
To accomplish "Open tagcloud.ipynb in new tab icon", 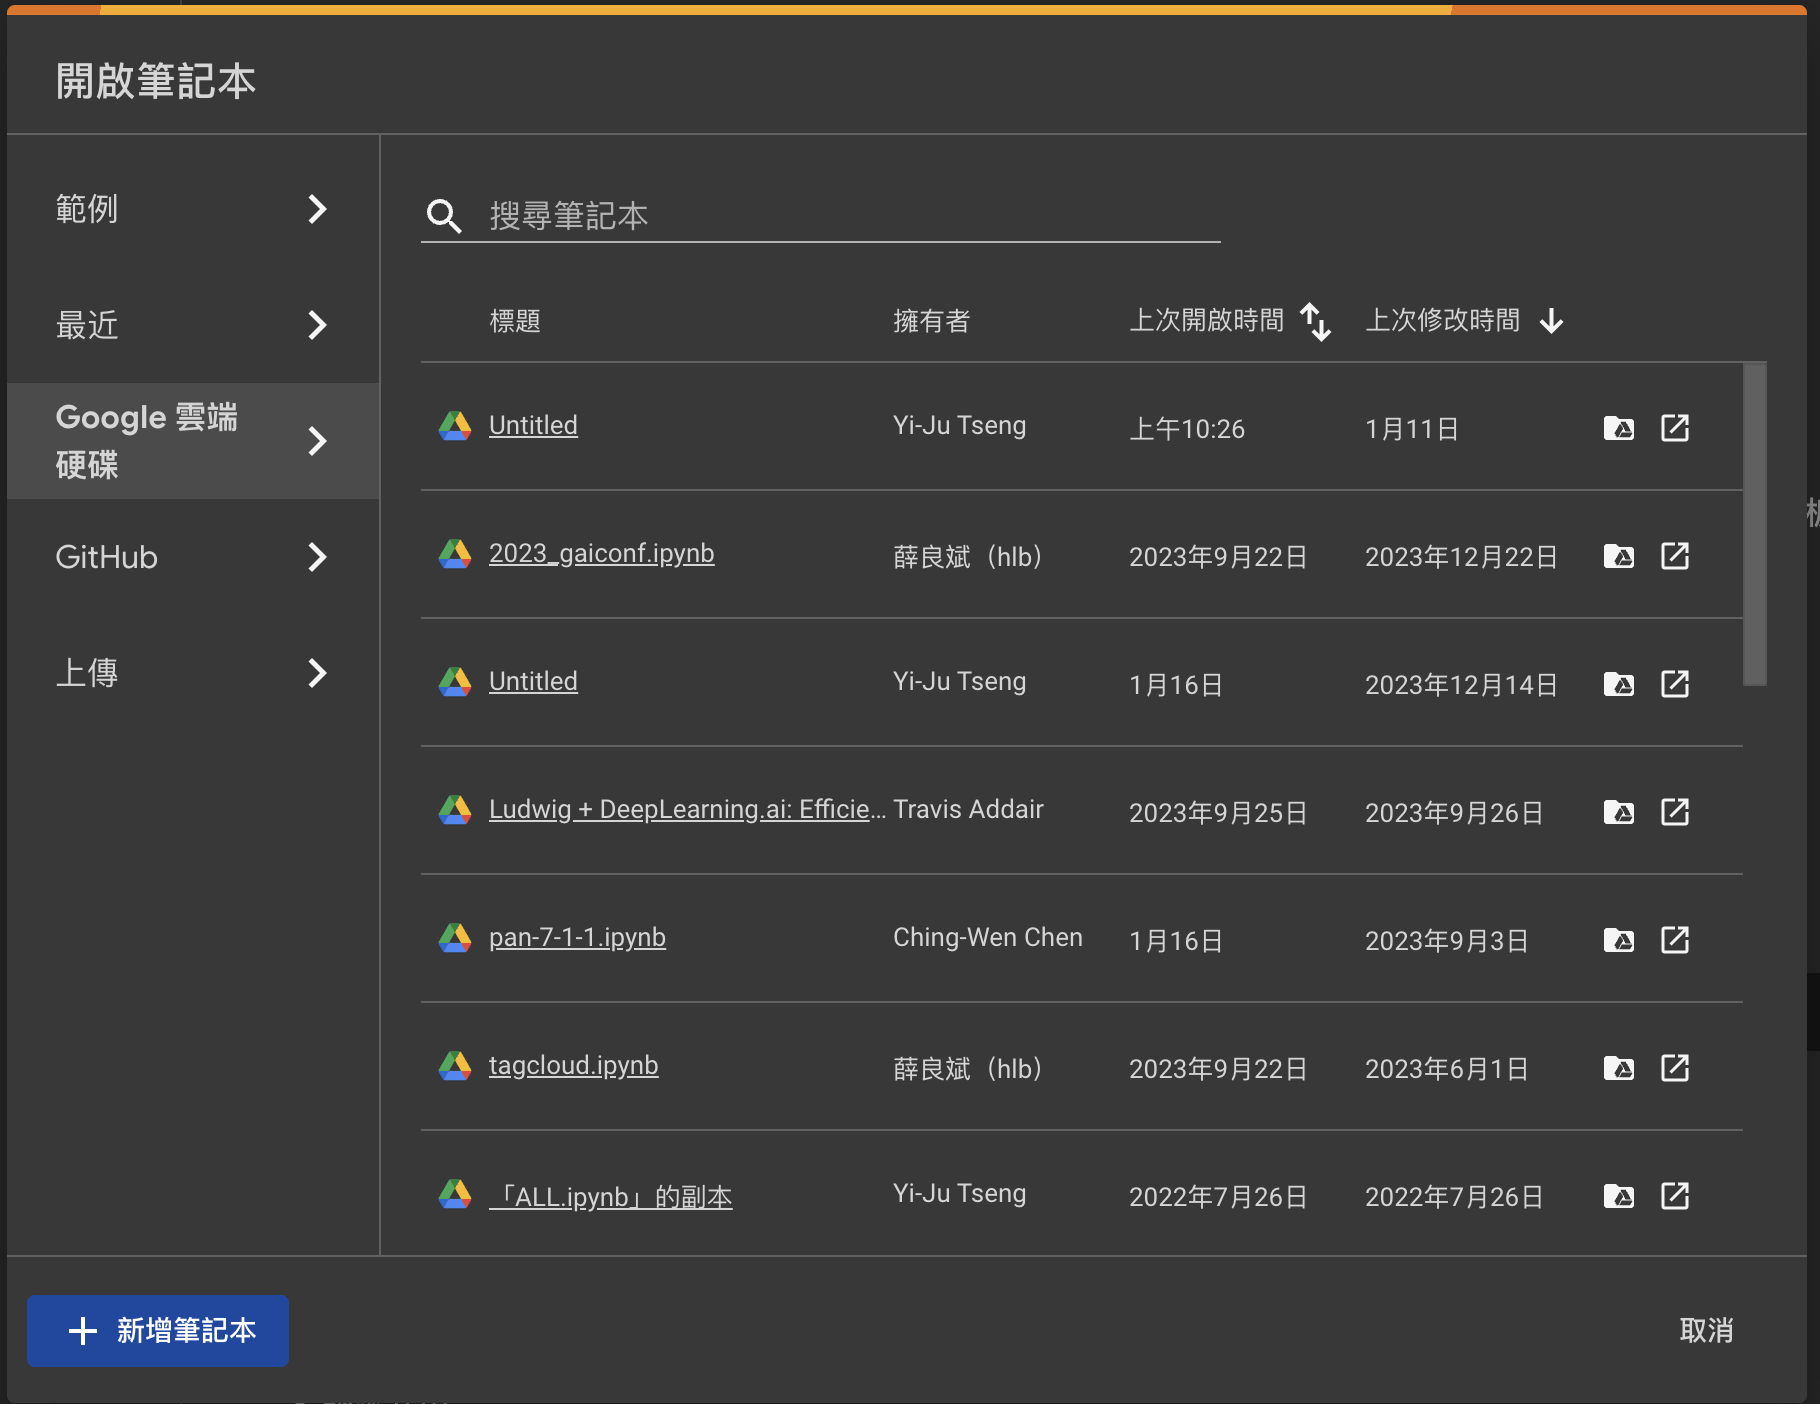I will pos(1674,1068).
